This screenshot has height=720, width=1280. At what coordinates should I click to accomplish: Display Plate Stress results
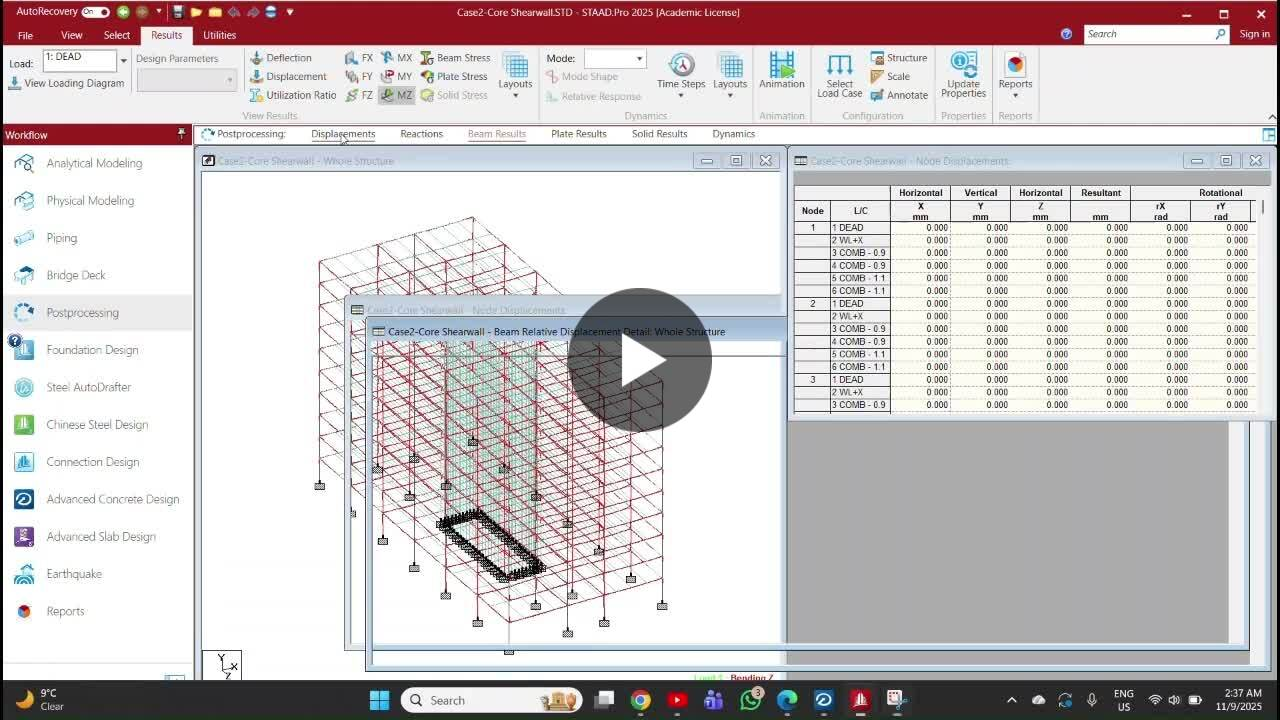[x=454, y=77]
